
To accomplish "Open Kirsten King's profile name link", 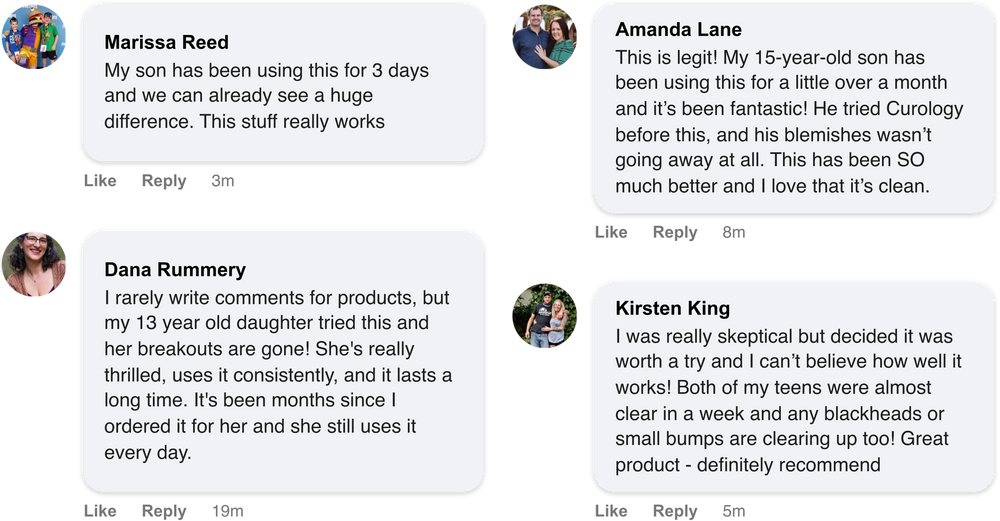I will [x=672, y=308].
